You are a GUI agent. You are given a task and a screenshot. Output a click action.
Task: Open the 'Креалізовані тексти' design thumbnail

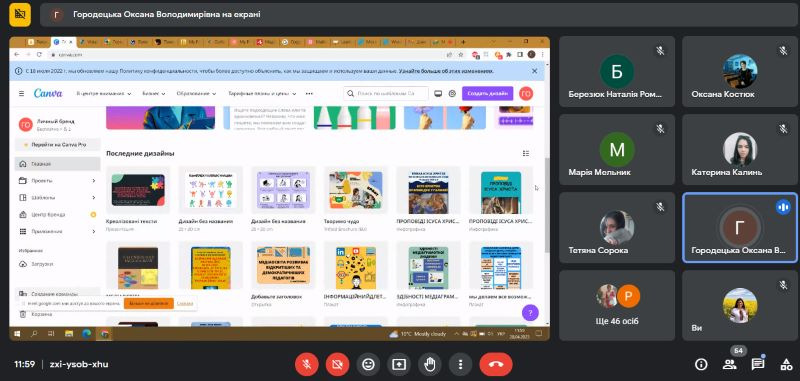(138, 190)
